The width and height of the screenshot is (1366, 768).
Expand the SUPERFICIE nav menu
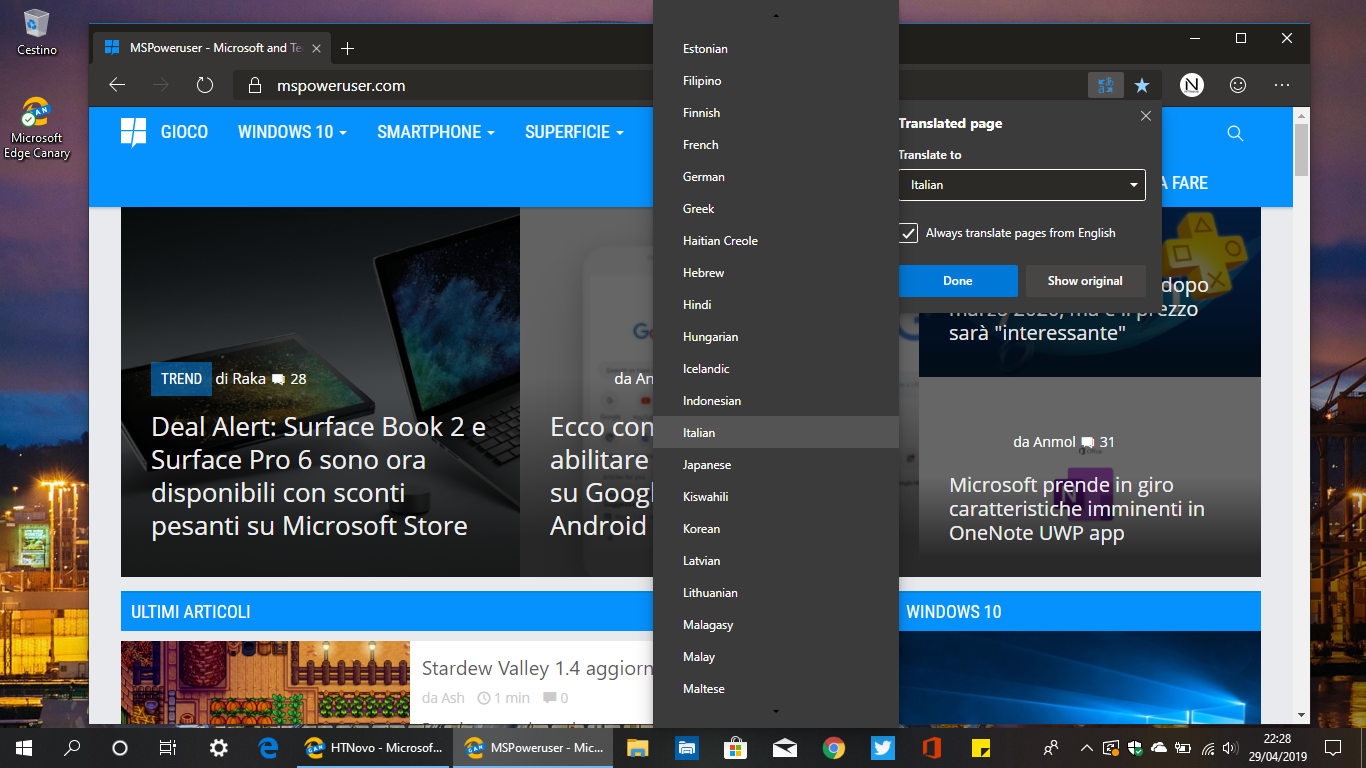coord(574,132)
